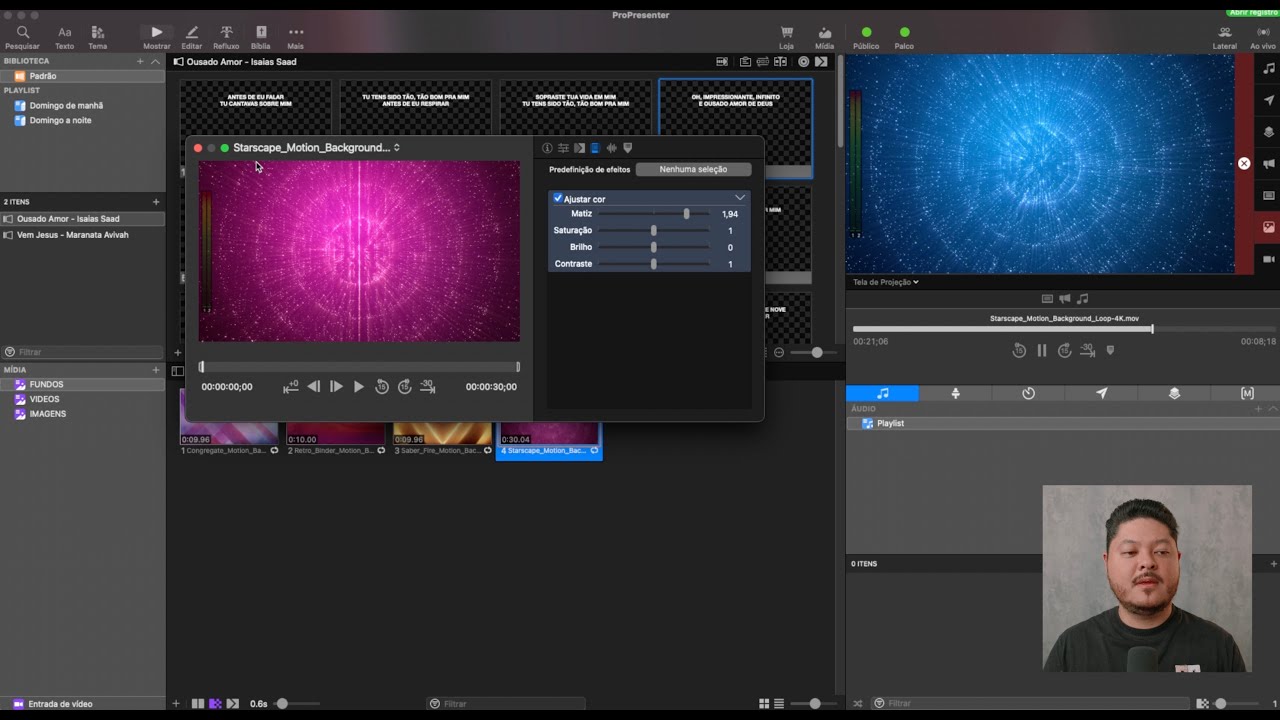Open inspector audio waveform tab
This screenshot has height=720, width=1280.
(x=611, y=148)
